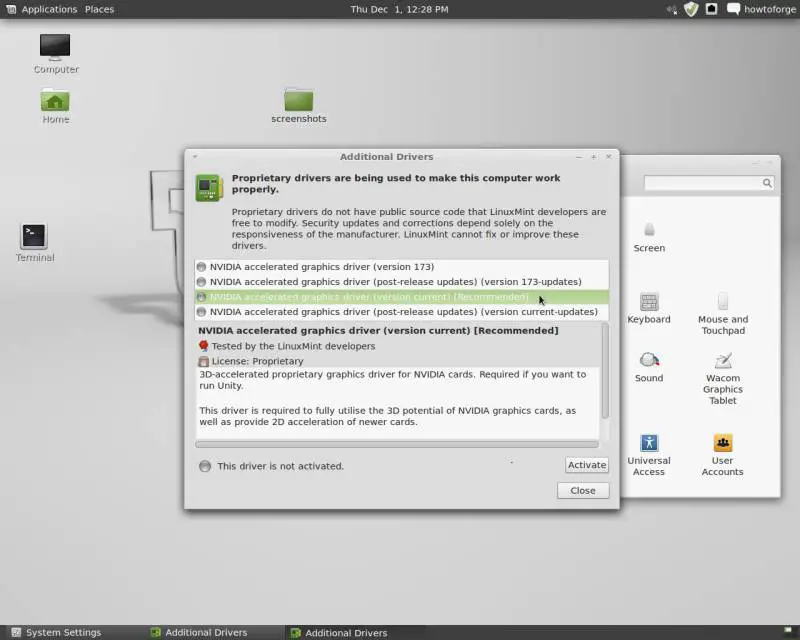Open the Additional Drivers window menu button
Screen dimensions: 800x640
click(x=195, y=157)
